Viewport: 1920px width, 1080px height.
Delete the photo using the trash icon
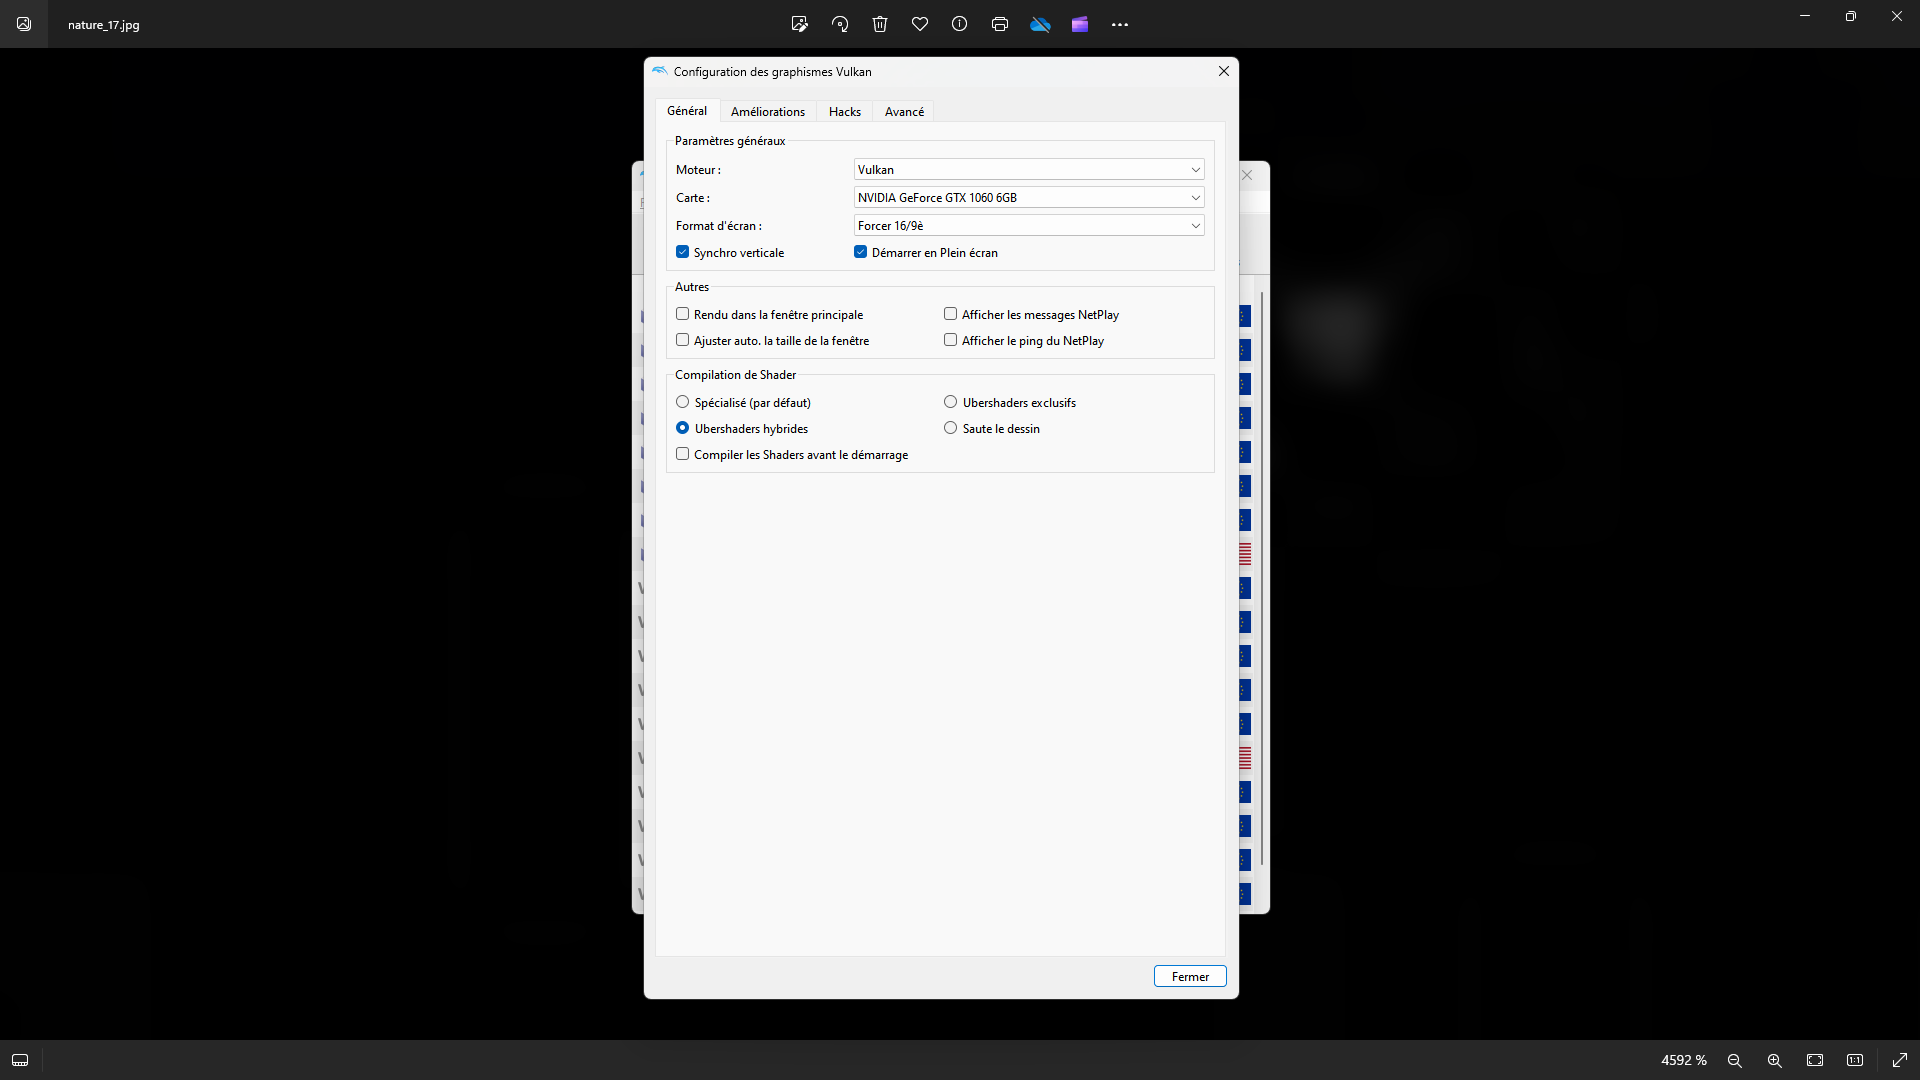[x=880, y=24]
